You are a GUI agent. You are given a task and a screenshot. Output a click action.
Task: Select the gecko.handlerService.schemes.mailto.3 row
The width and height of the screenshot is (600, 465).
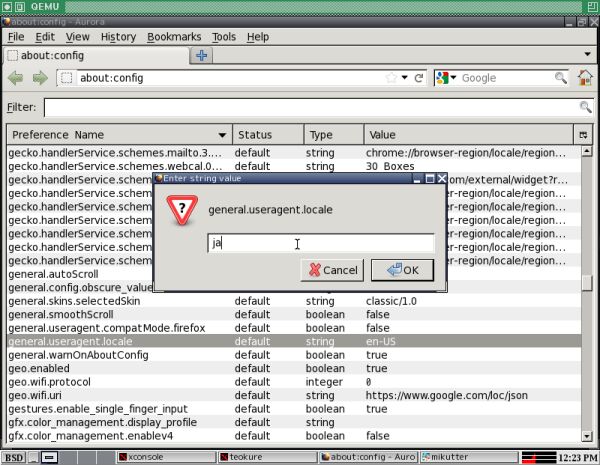pyautogui.click(x=294, y=153)
